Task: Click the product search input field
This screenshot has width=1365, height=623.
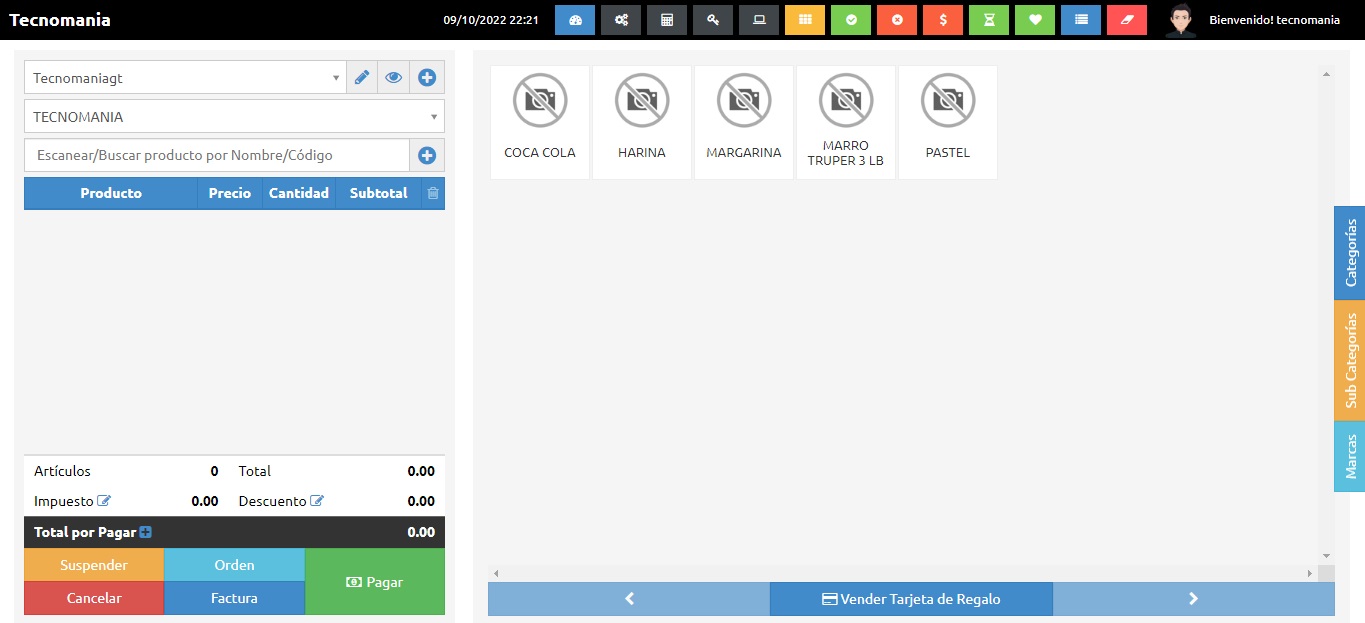Action: pos(217,155)
